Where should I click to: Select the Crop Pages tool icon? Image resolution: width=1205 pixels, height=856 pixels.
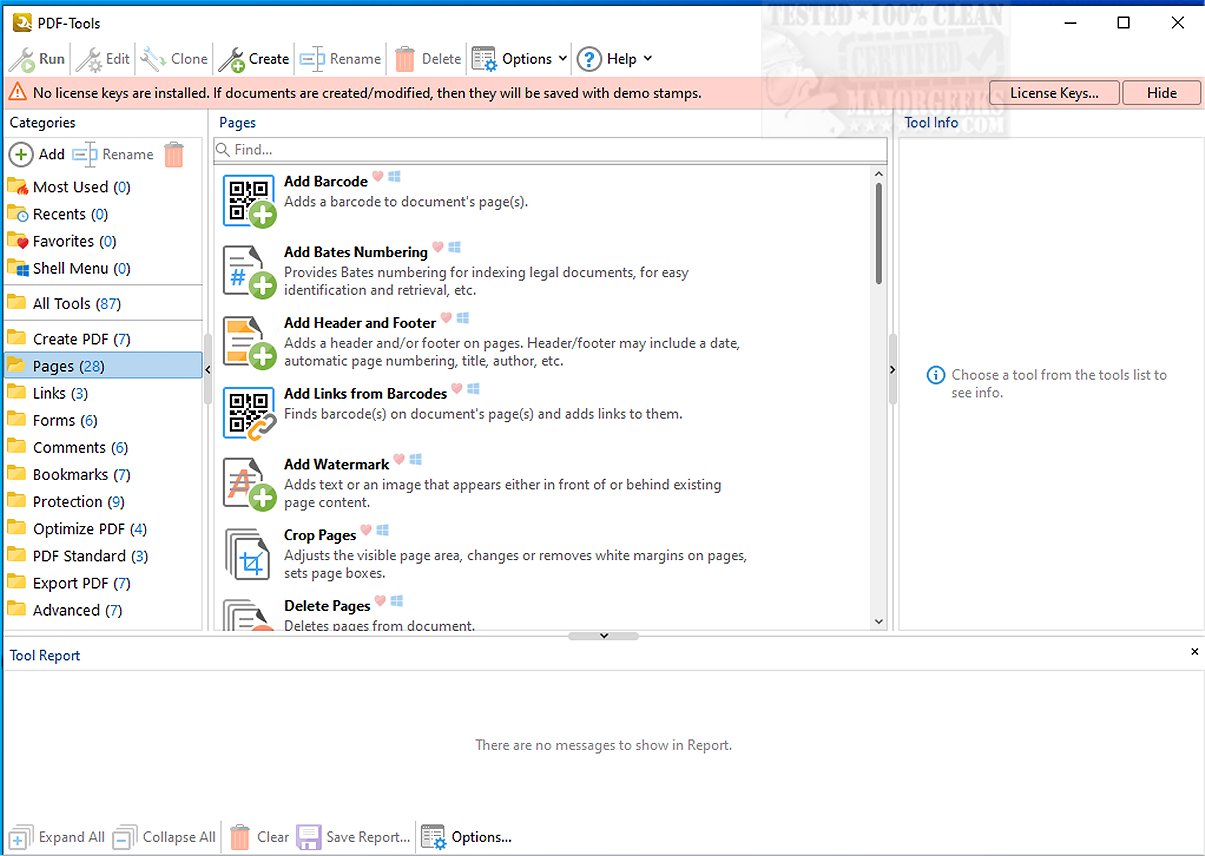pyautogui.click(x=248, y=555)
